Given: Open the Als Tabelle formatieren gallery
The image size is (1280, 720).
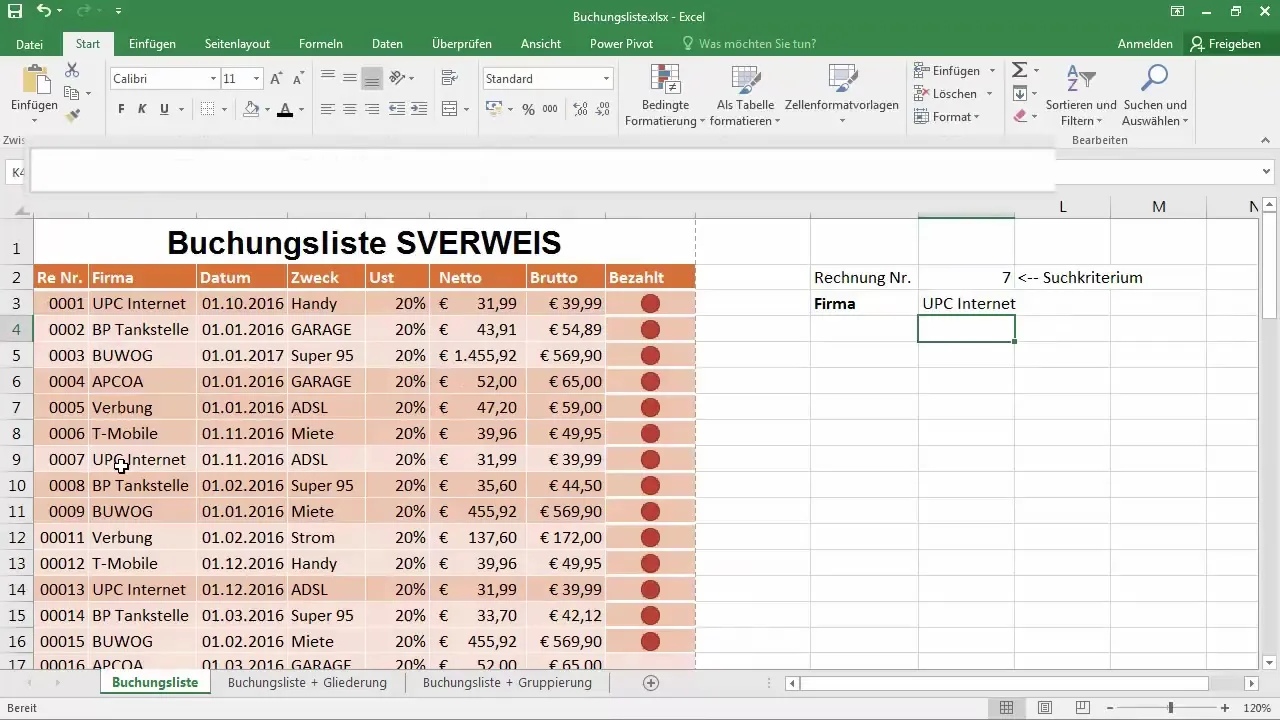Looking at the screenshot, I should pyautogui.click(x=746, y=95).
